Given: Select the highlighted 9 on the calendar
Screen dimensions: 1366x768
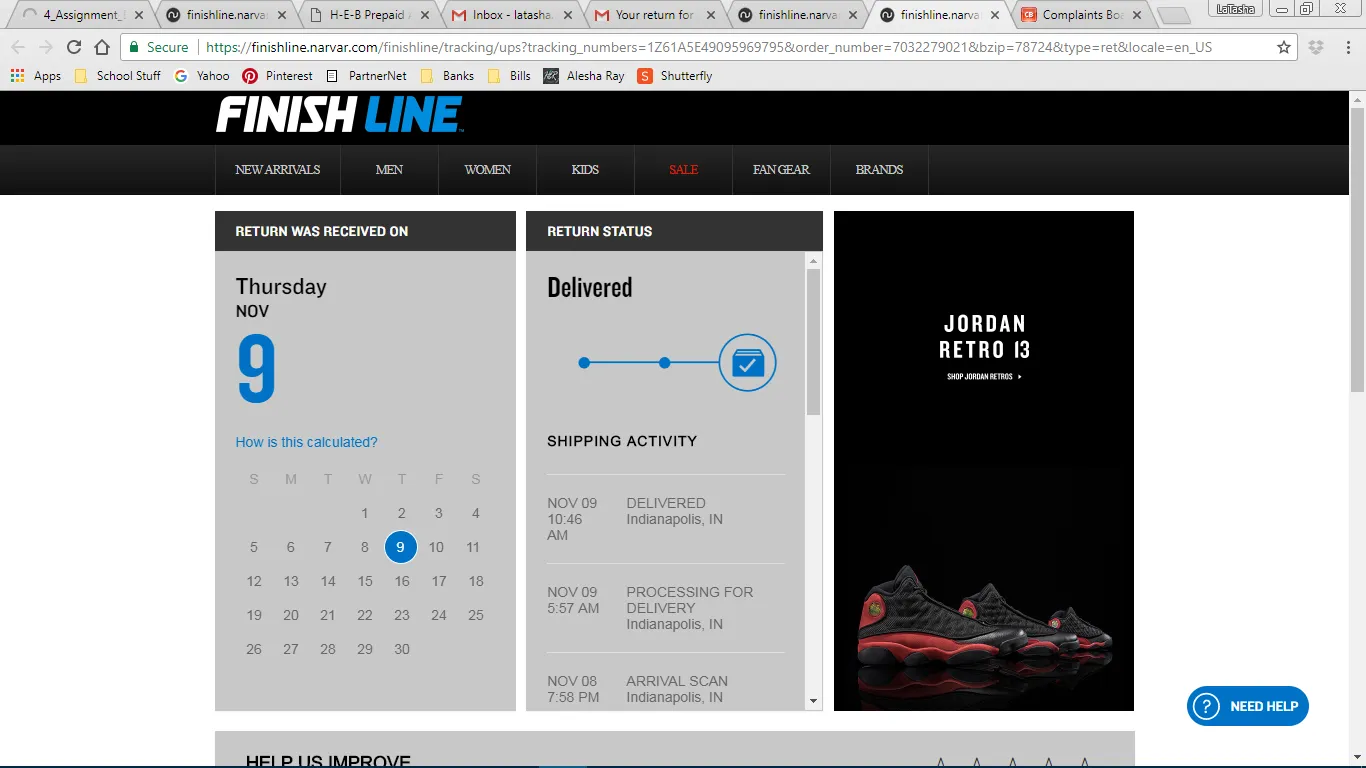Looking at the screenshot, I should [400, 547].
